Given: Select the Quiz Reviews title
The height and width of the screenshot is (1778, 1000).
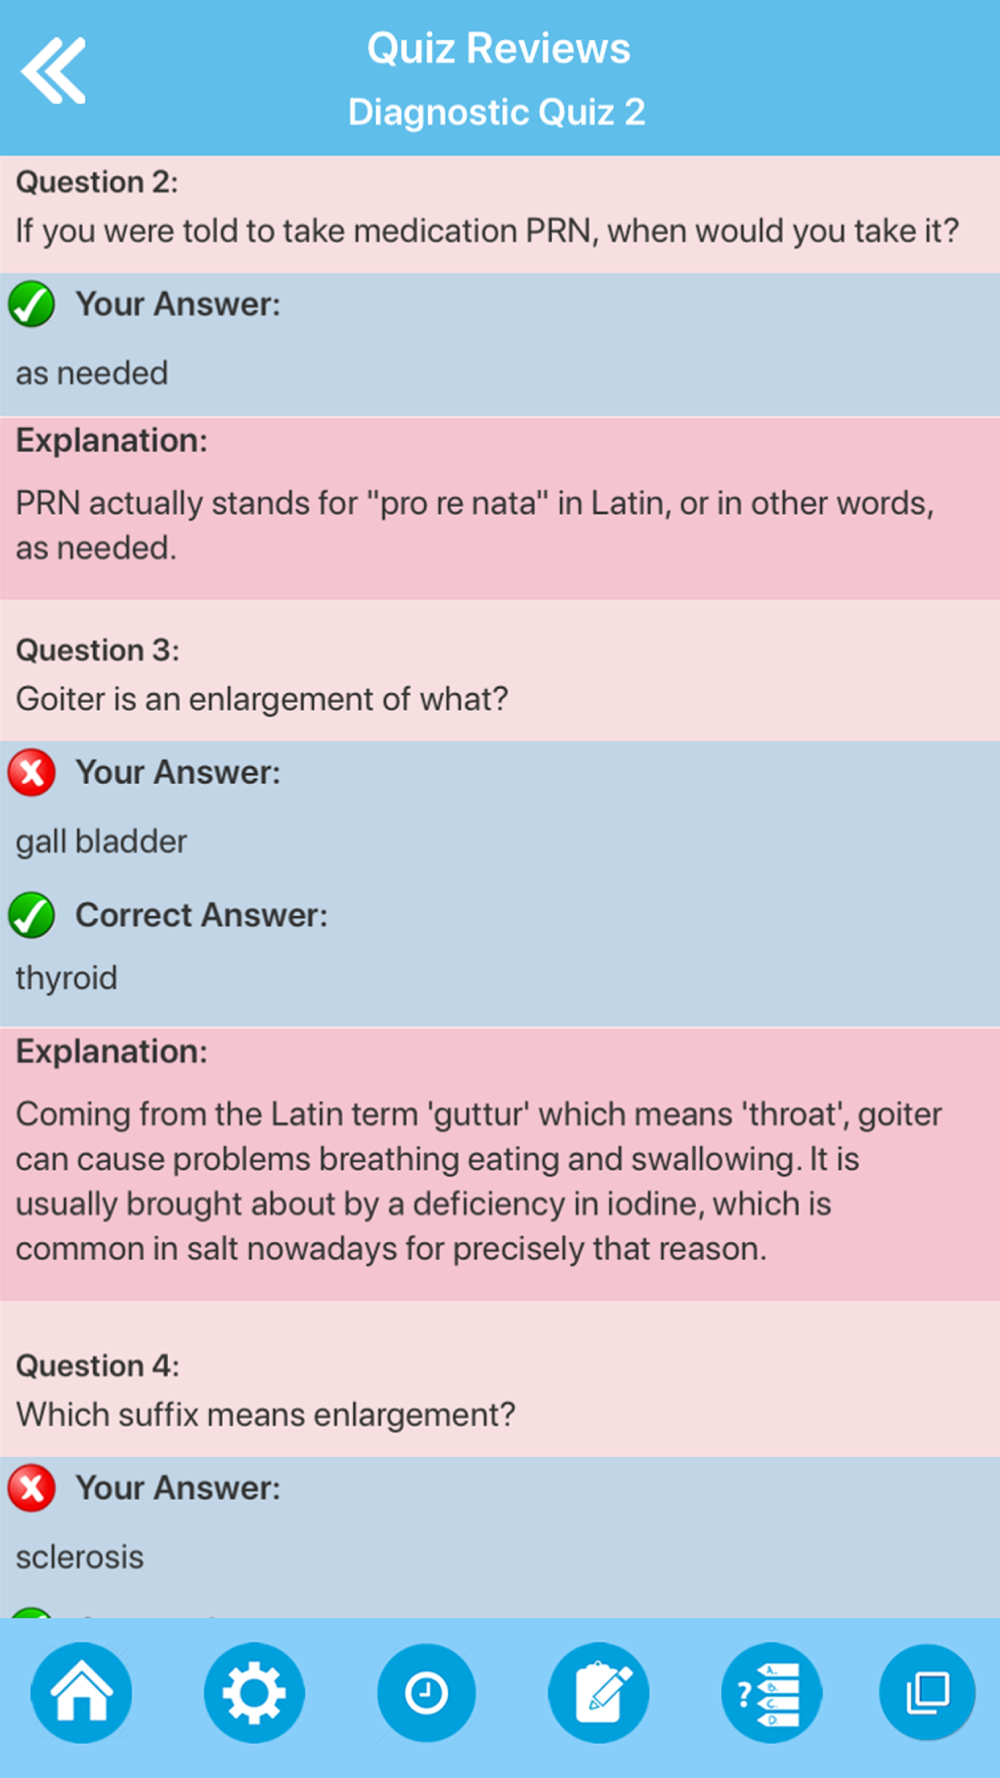Looking at the screenshot, I should (499, 48).
